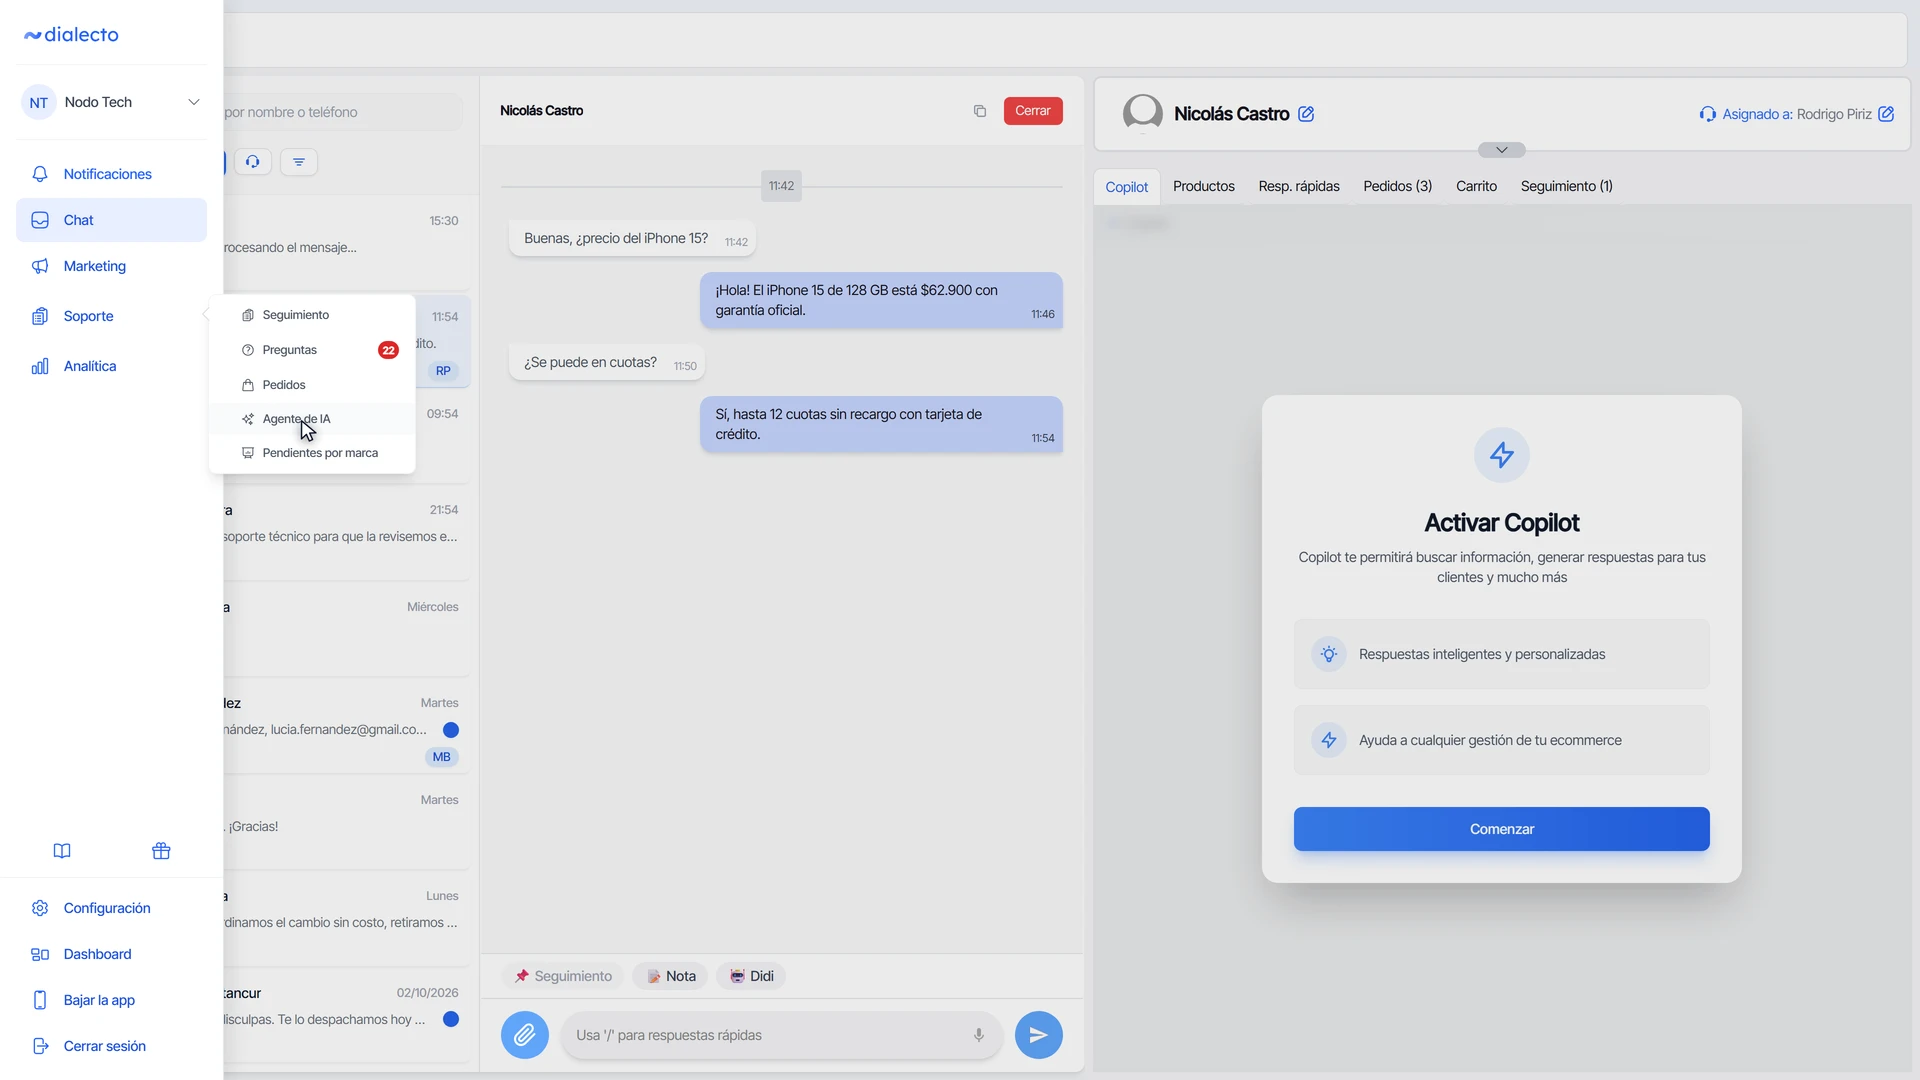Switch to the Resp. rápidas tab
The width and height of the screenshot is (1920, 1080).
tap(1299, 186)
